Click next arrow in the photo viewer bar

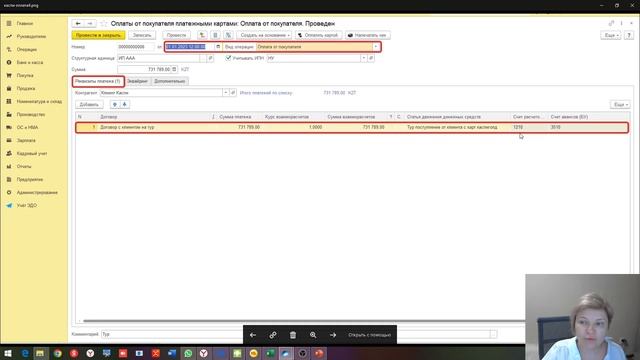point(333,335)
